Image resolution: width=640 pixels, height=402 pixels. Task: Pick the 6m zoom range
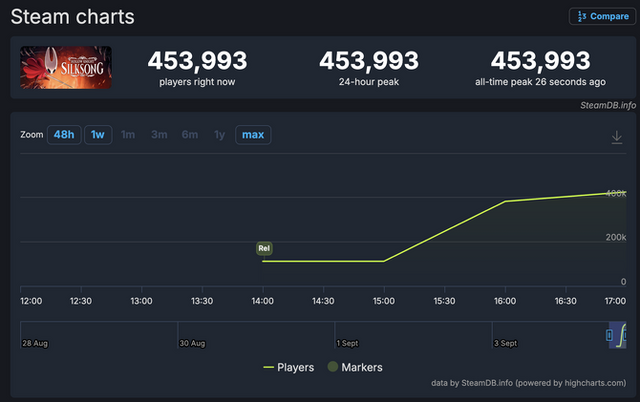coord(190,135)
